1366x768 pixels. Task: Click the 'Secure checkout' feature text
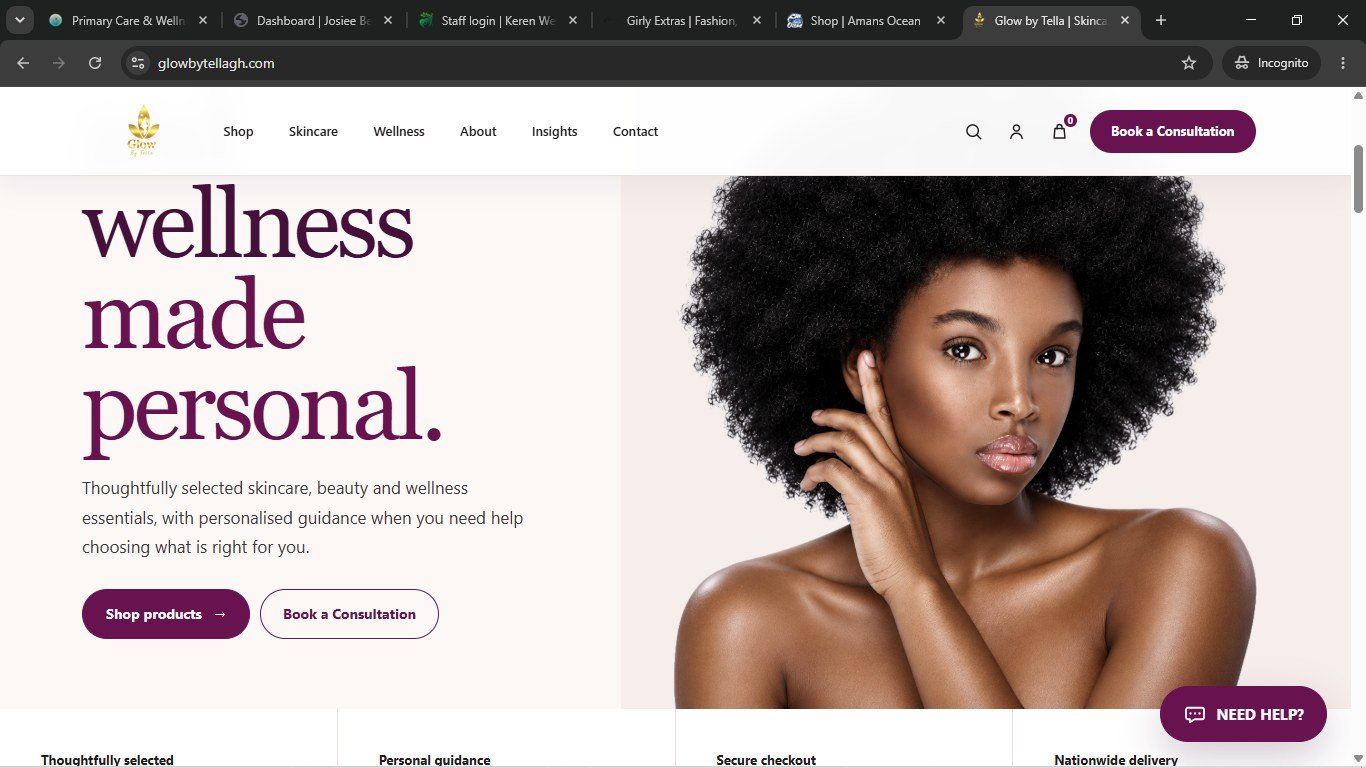pos(766,760)
